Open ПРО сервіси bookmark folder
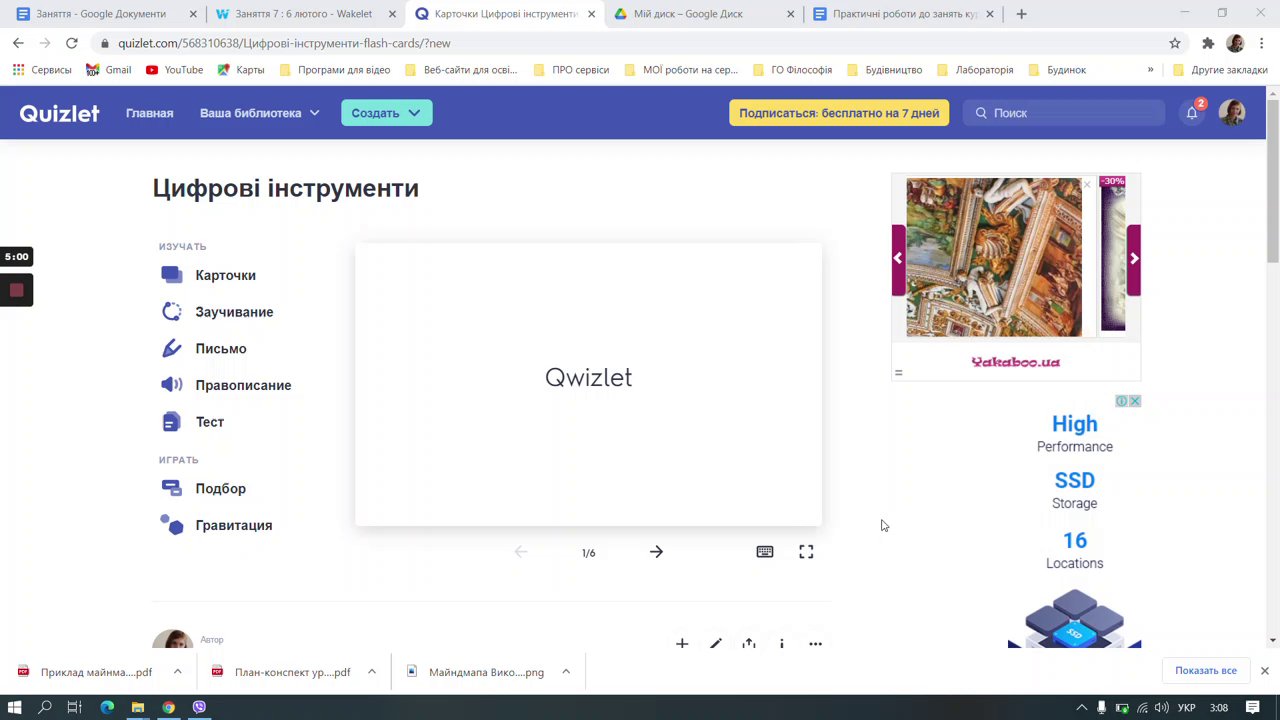The image size is (1280, 720). [571, 70]
